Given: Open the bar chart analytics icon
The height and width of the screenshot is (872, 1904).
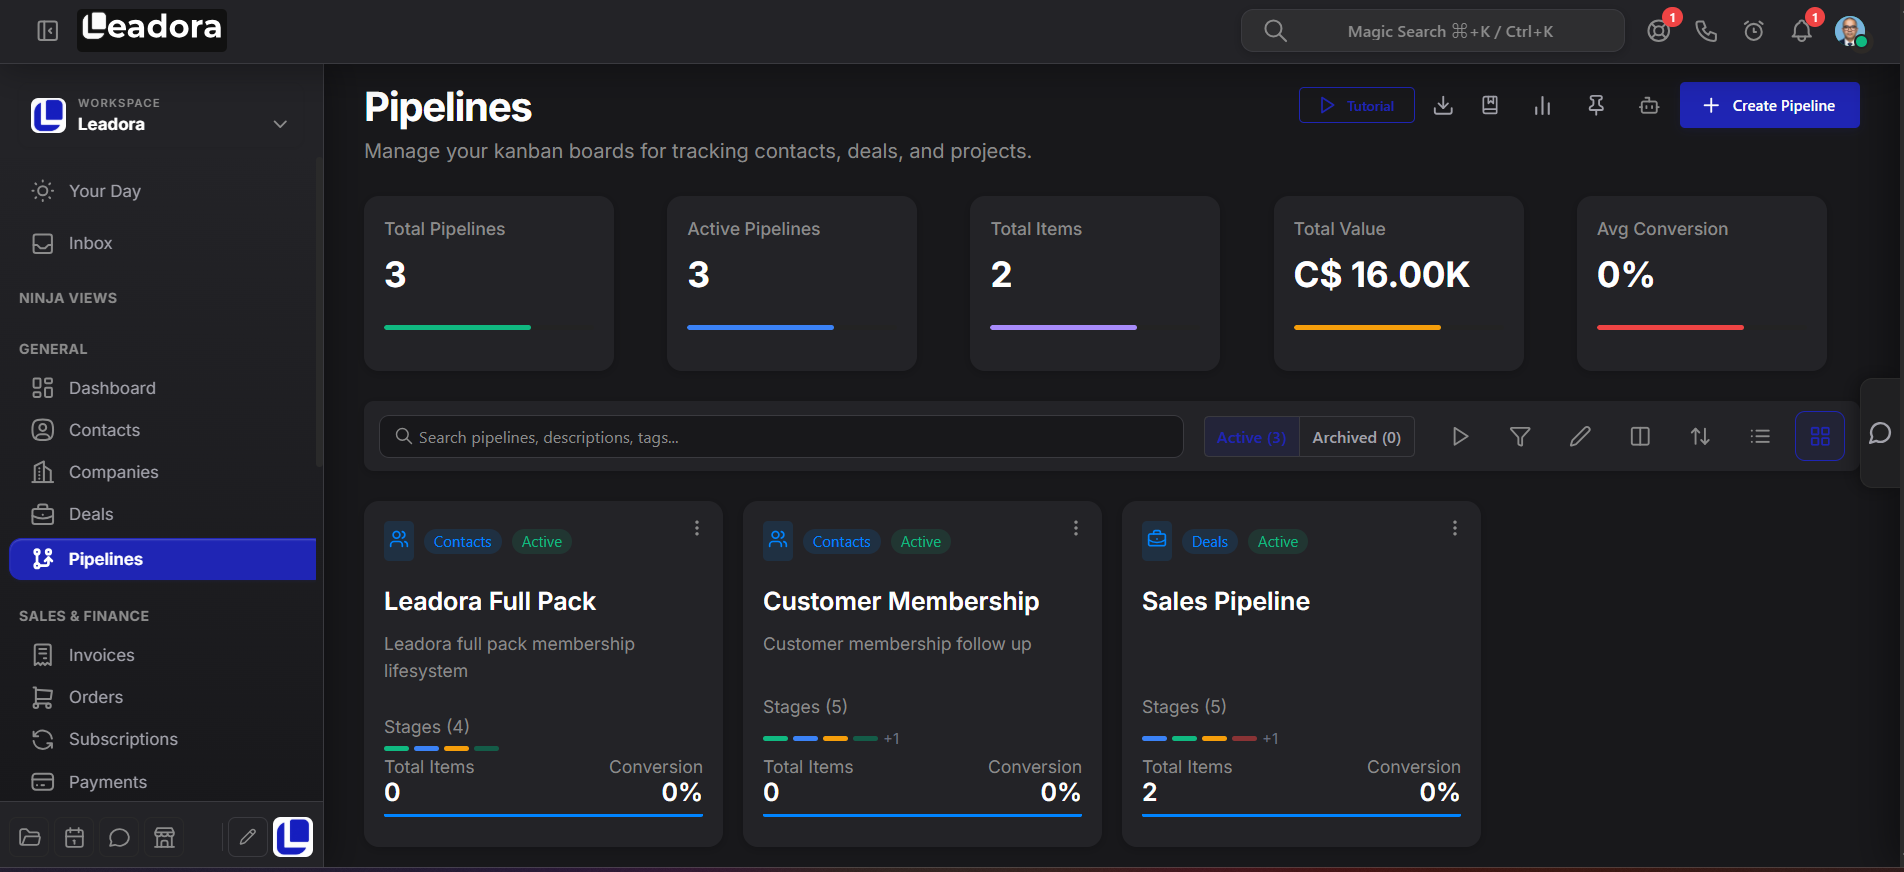Looking at the screenshot, I should coord(1543,105).
